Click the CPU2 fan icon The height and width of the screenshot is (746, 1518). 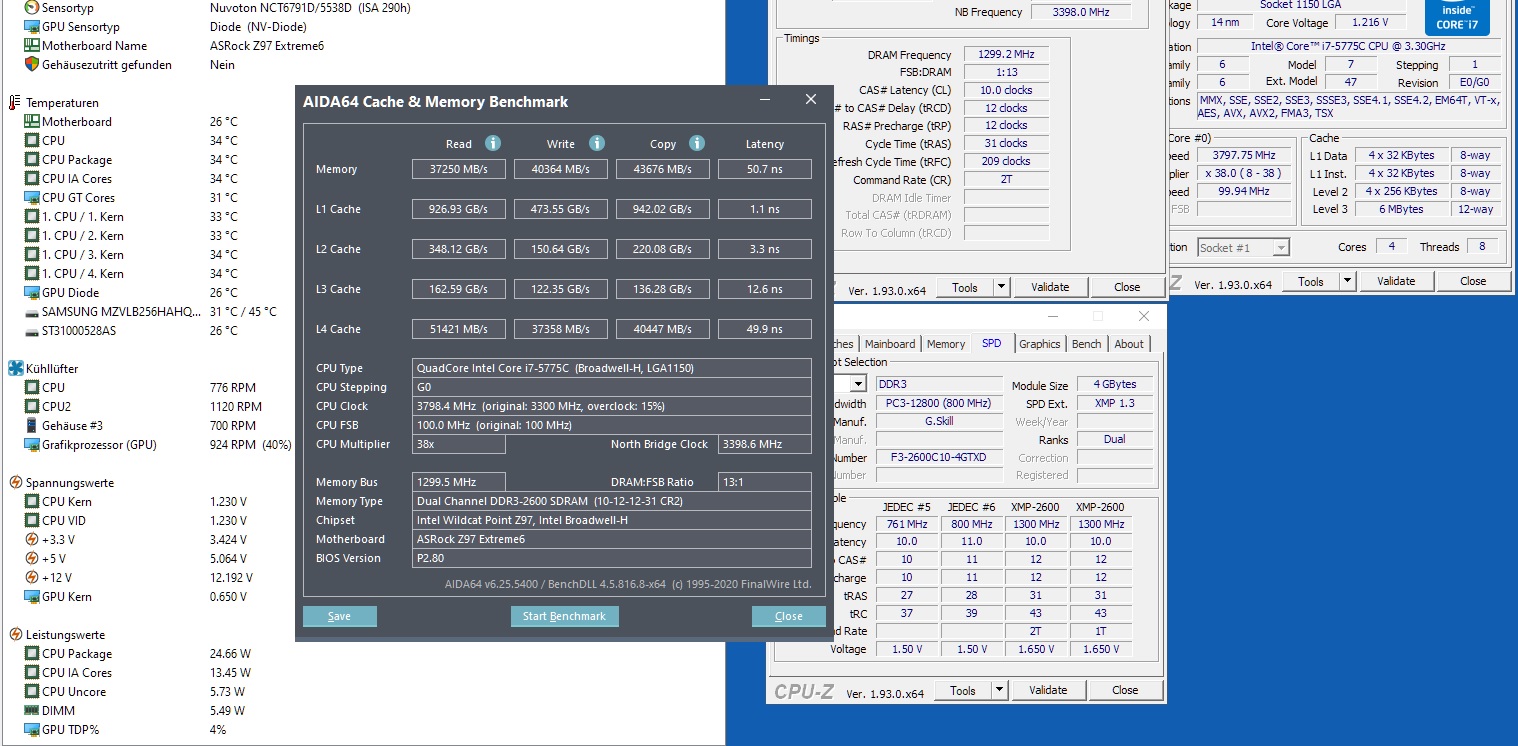tap(32, 406)
